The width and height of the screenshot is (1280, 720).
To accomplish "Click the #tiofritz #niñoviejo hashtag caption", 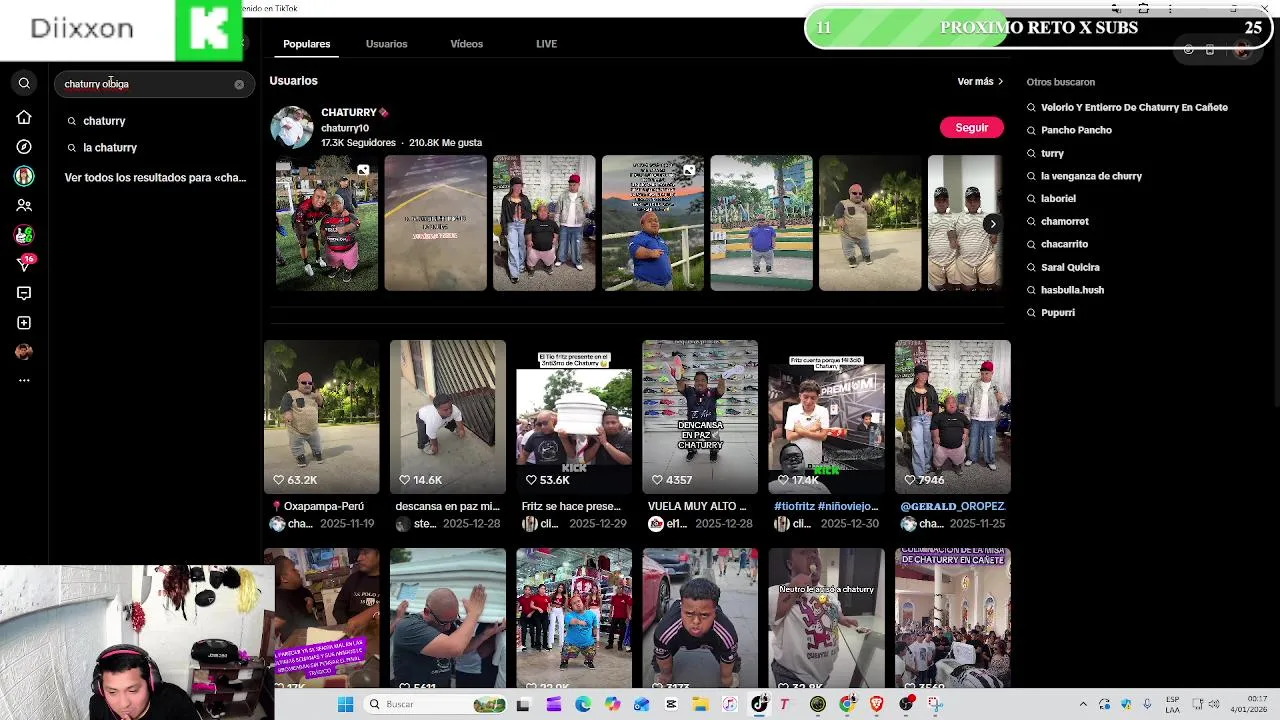I will tap(826, 506).
